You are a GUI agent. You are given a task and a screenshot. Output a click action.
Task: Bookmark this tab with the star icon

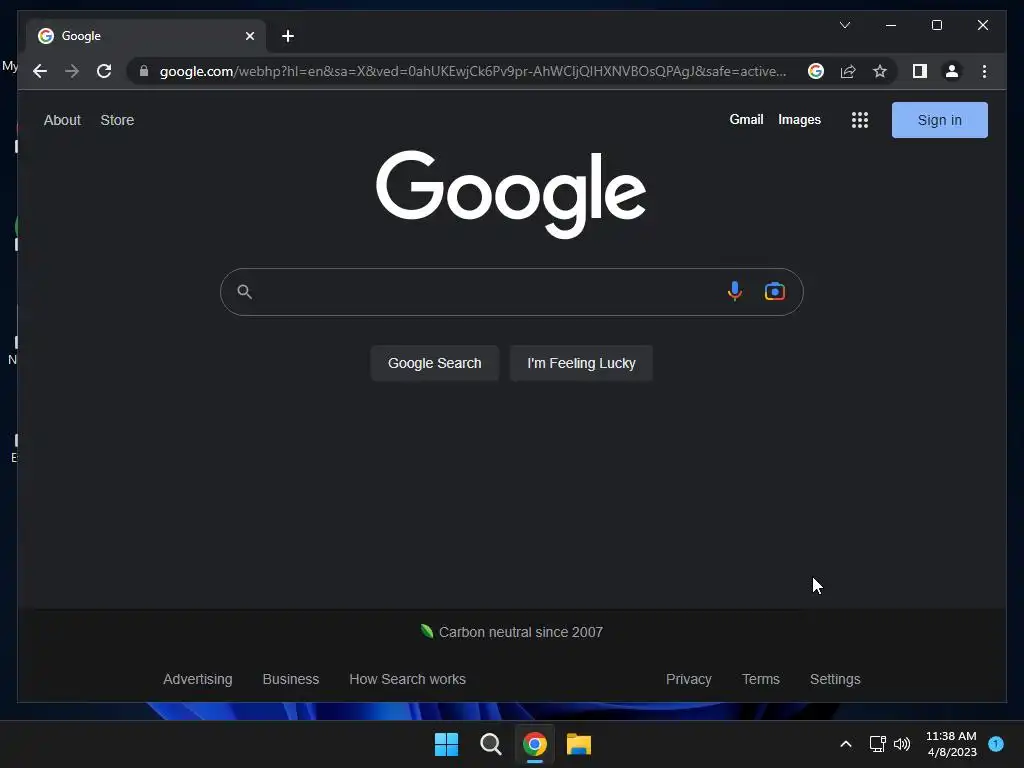pos(880,71)
